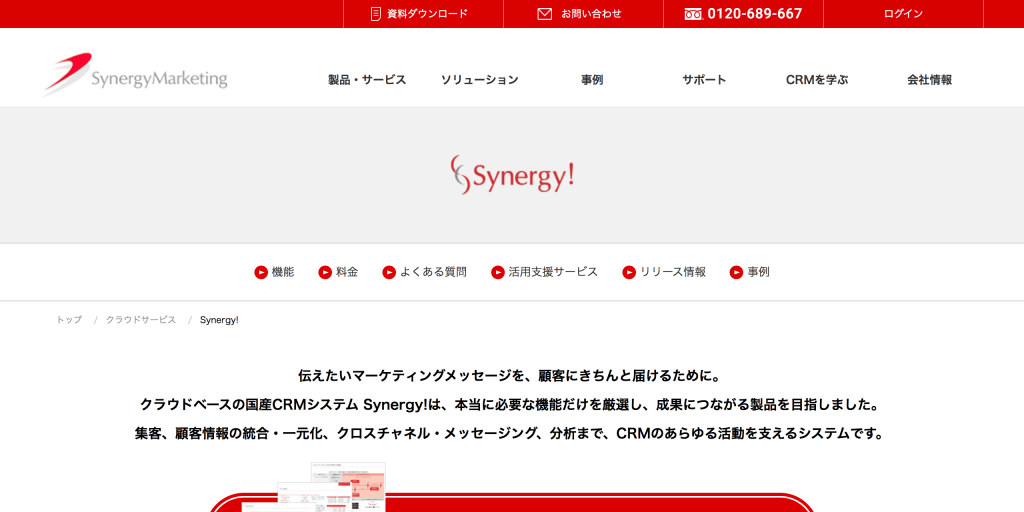Click the product screenshots thumbnail
The height and width of the screenshot is (512, 1024).
(x=314, y=487)
